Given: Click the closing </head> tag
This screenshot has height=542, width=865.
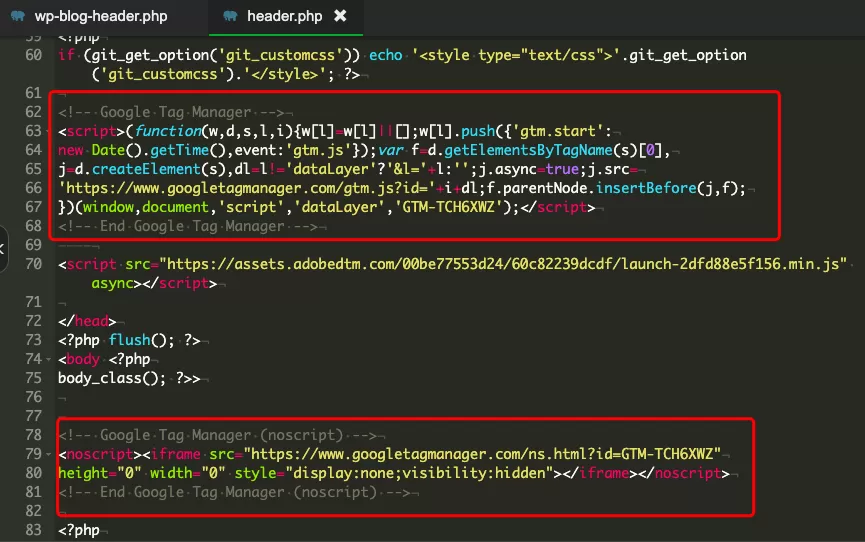Looking at the screenshot, I should (87, 321).
